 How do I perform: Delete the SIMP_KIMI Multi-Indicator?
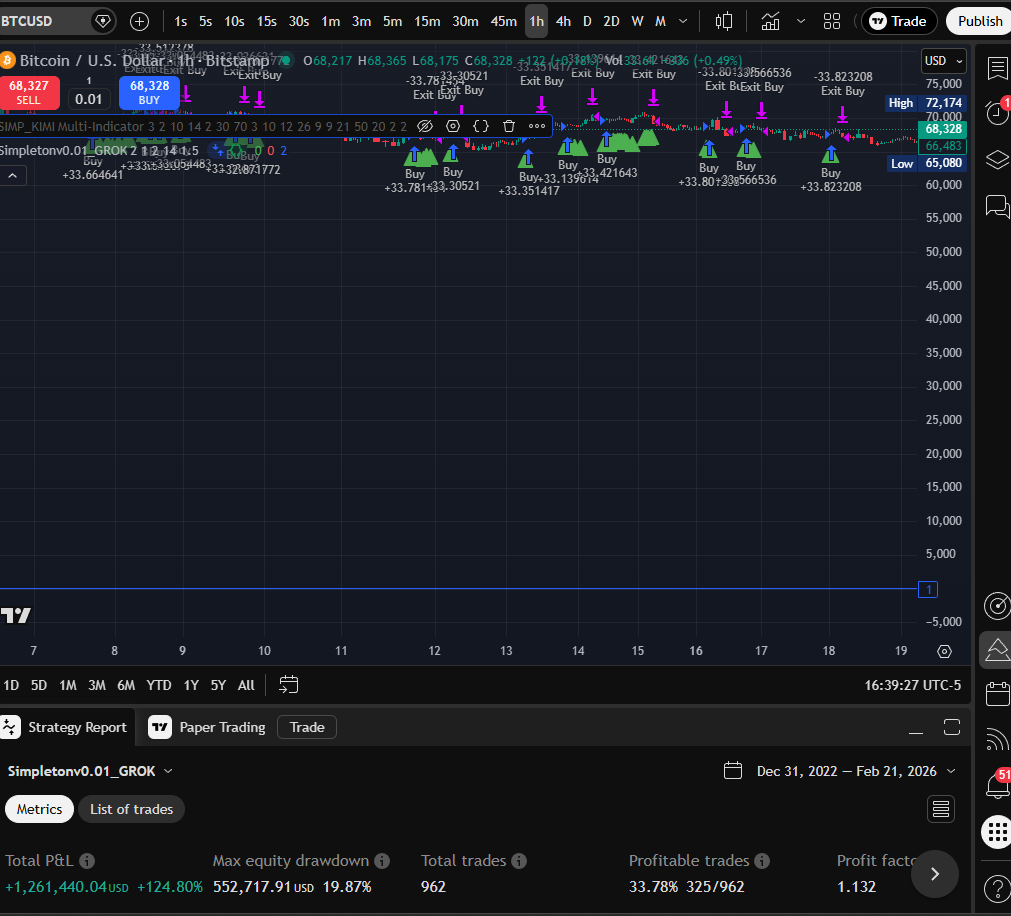[x=509, y=126]
